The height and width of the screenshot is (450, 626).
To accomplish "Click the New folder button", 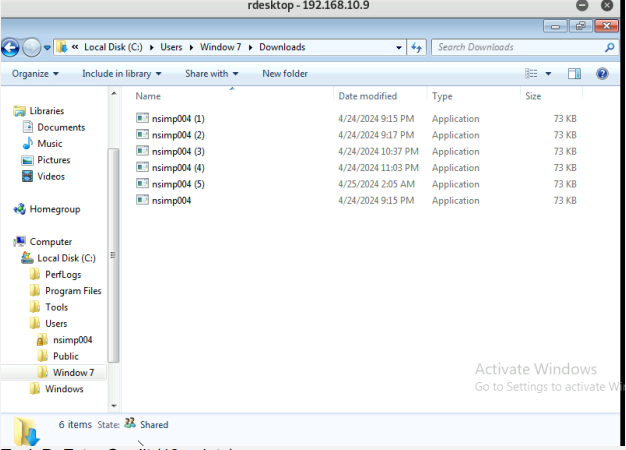I will (x=284, y=73).
